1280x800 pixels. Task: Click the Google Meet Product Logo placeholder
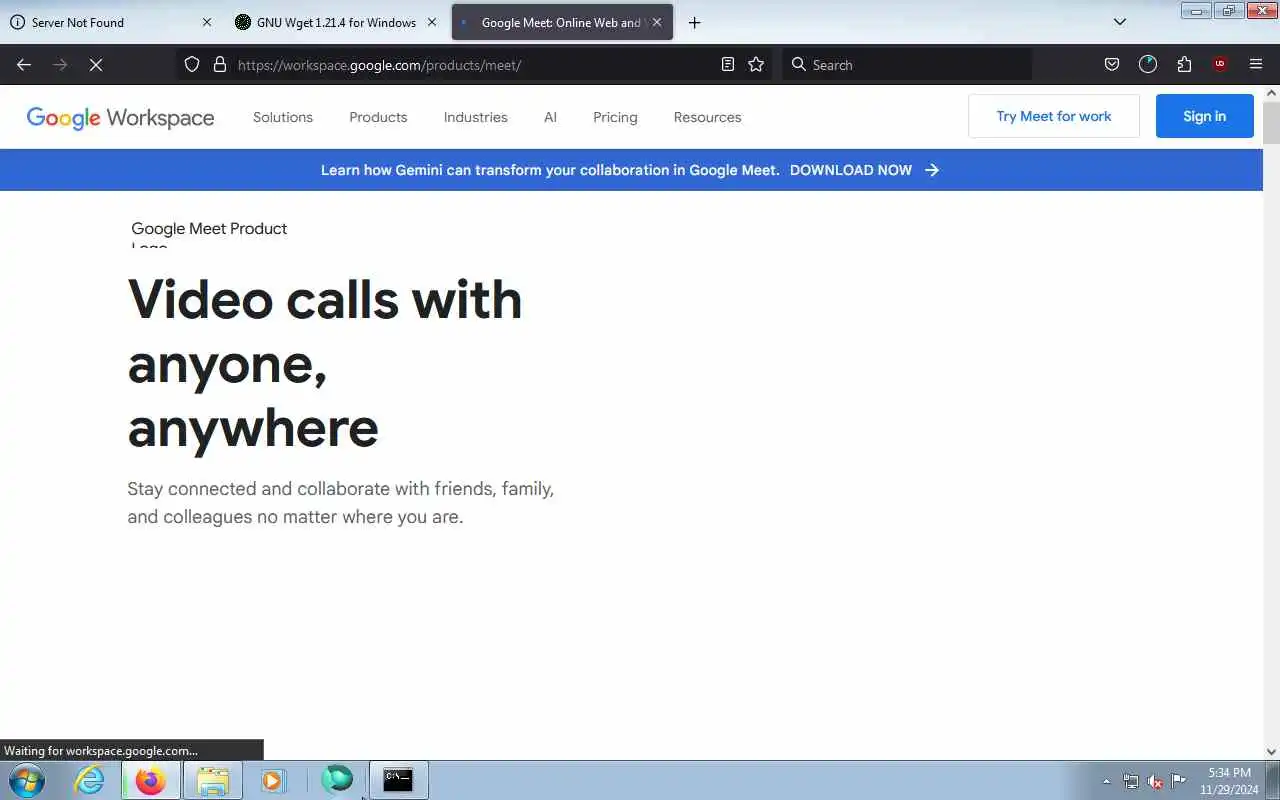pyautogui.click(x=209, y=236)
